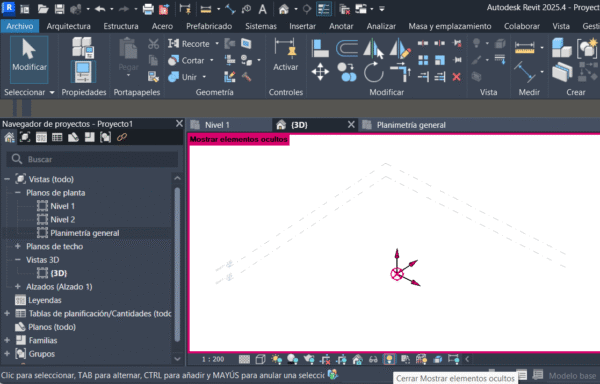Toggle the temporary hide/isolate glasses icon
Image resolution: width=600 pixels, height=384 pixels.
[373, 359]
